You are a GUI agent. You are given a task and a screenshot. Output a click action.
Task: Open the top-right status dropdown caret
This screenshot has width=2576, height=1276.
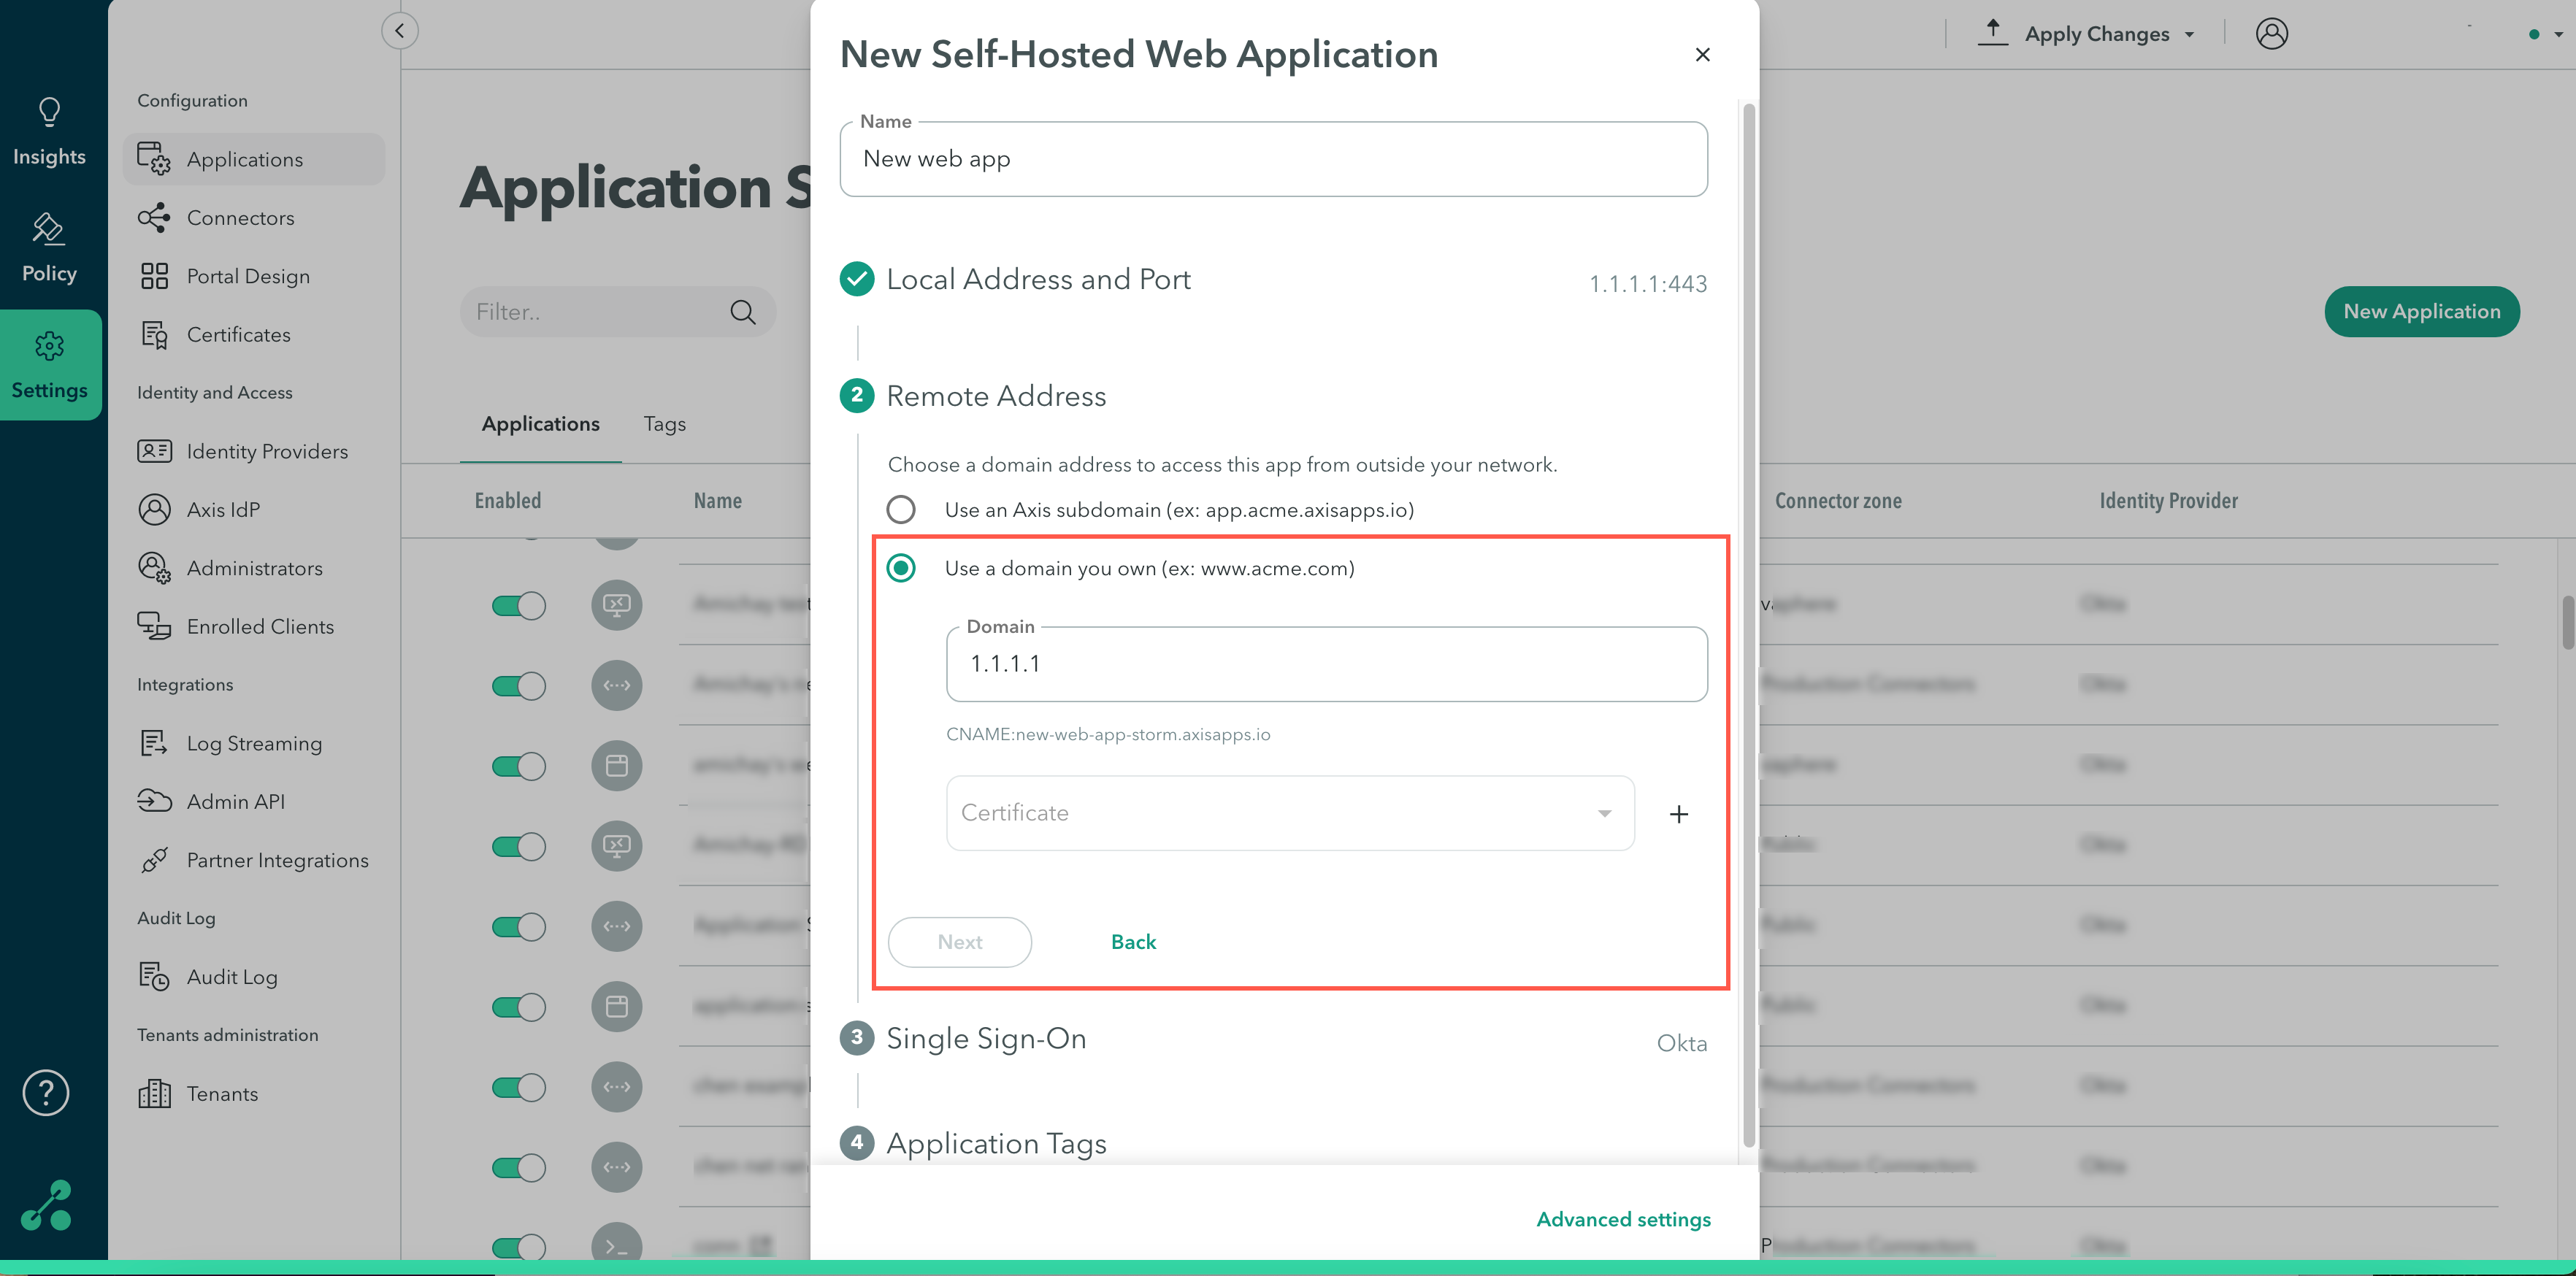click(2558, 35)
